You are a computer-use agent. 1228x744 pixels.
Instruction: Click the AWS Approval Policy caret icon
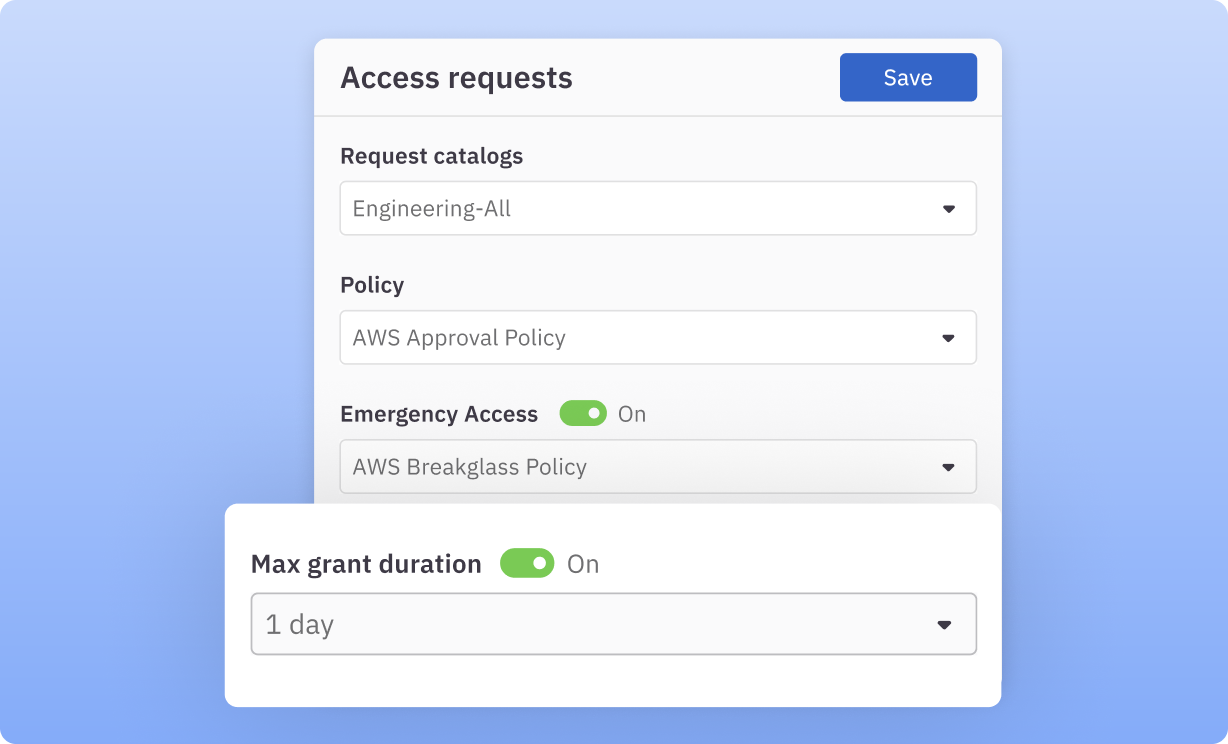(x=948, y=337)
